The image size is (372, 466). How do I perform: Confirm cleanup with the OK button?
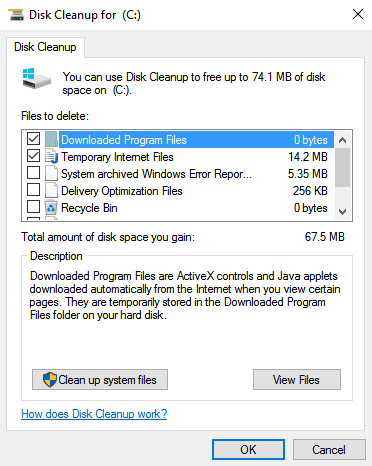point(248,450)
